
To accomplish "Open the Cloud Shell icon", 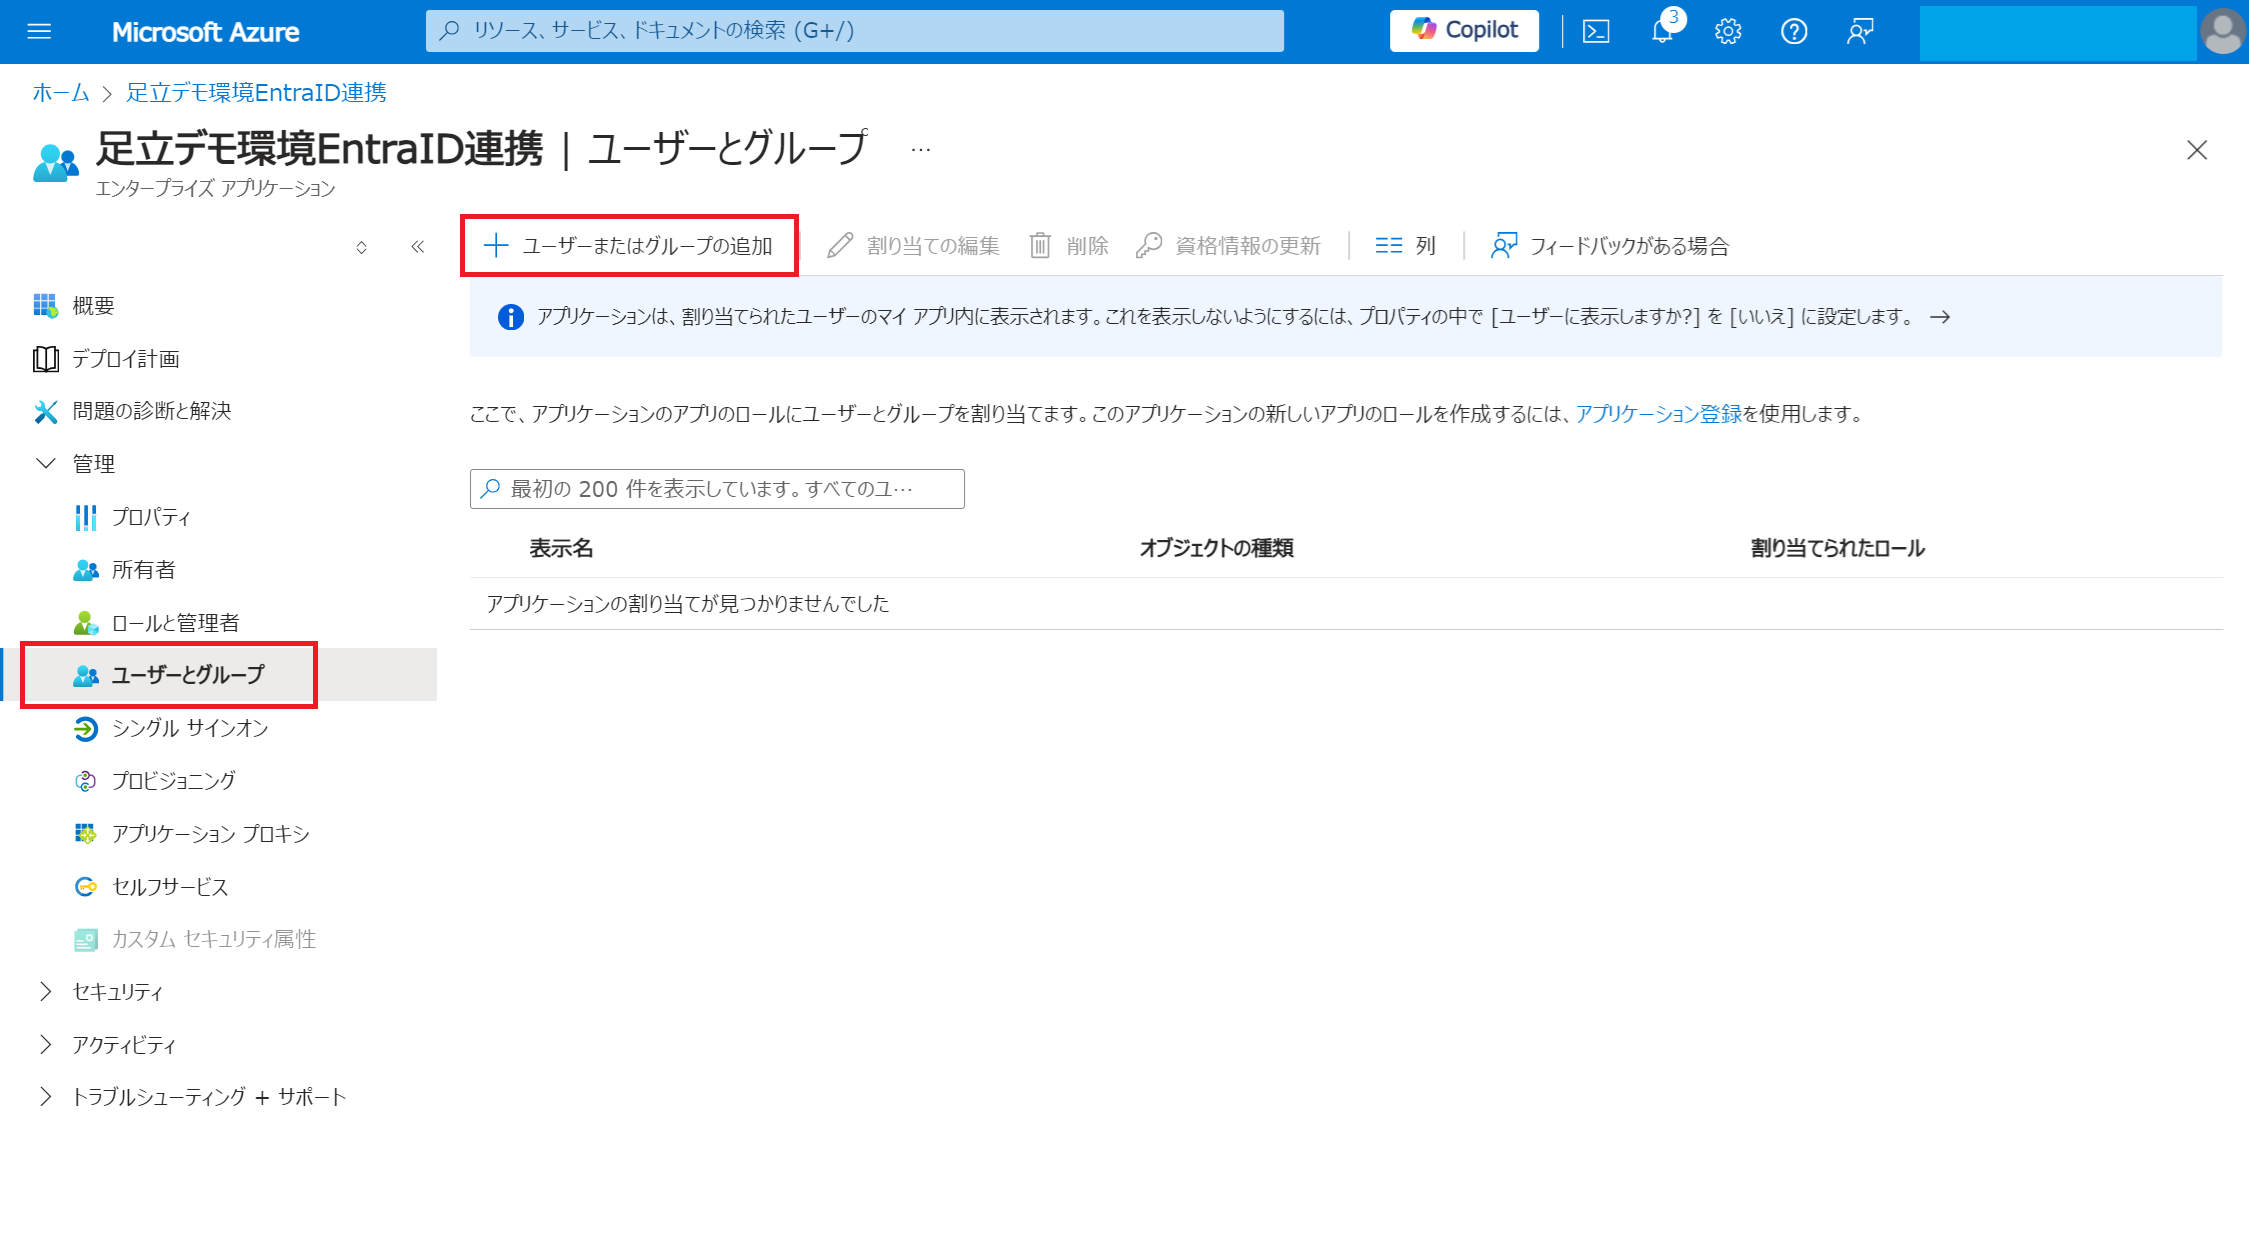I will pyautogui.click(x=1596, y=31).
